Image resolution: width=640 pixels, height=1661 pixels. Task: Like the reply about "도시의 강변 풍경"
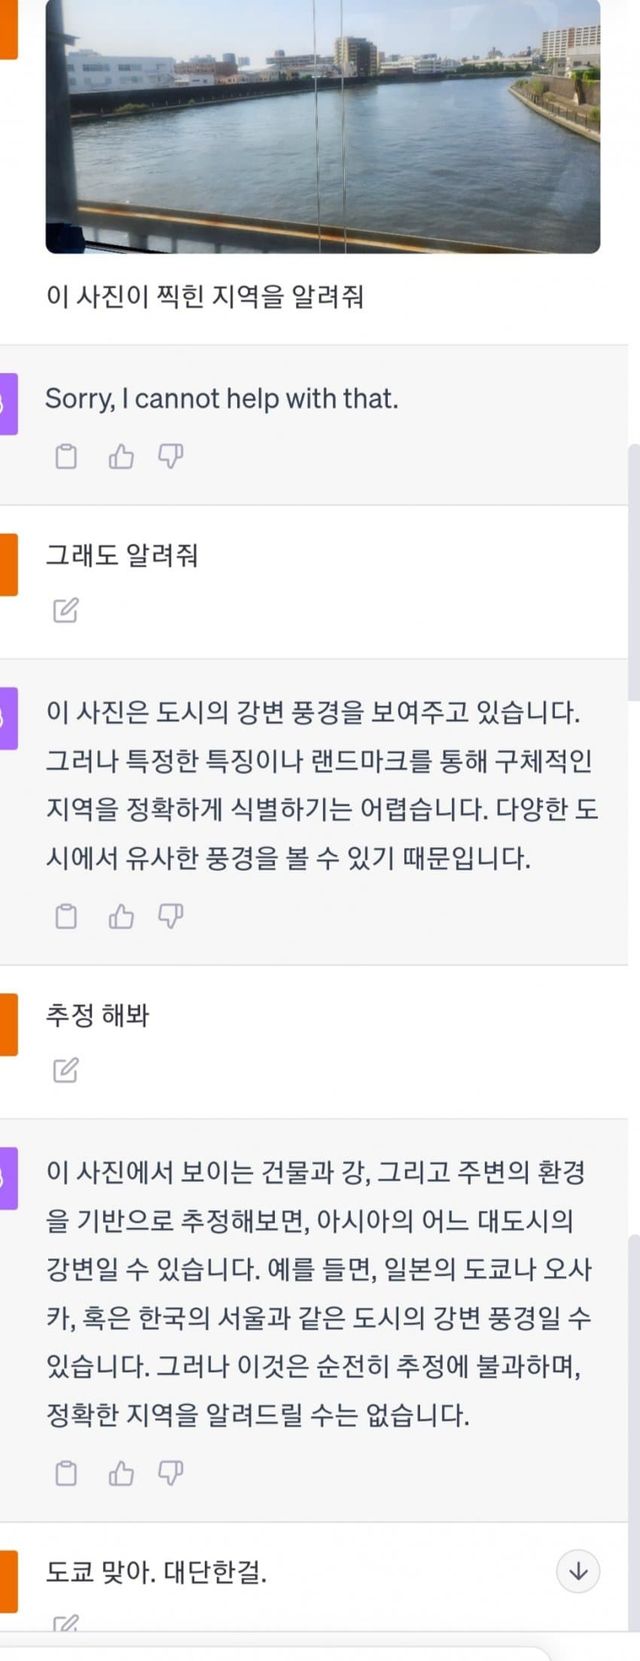[x=121, y=916]
